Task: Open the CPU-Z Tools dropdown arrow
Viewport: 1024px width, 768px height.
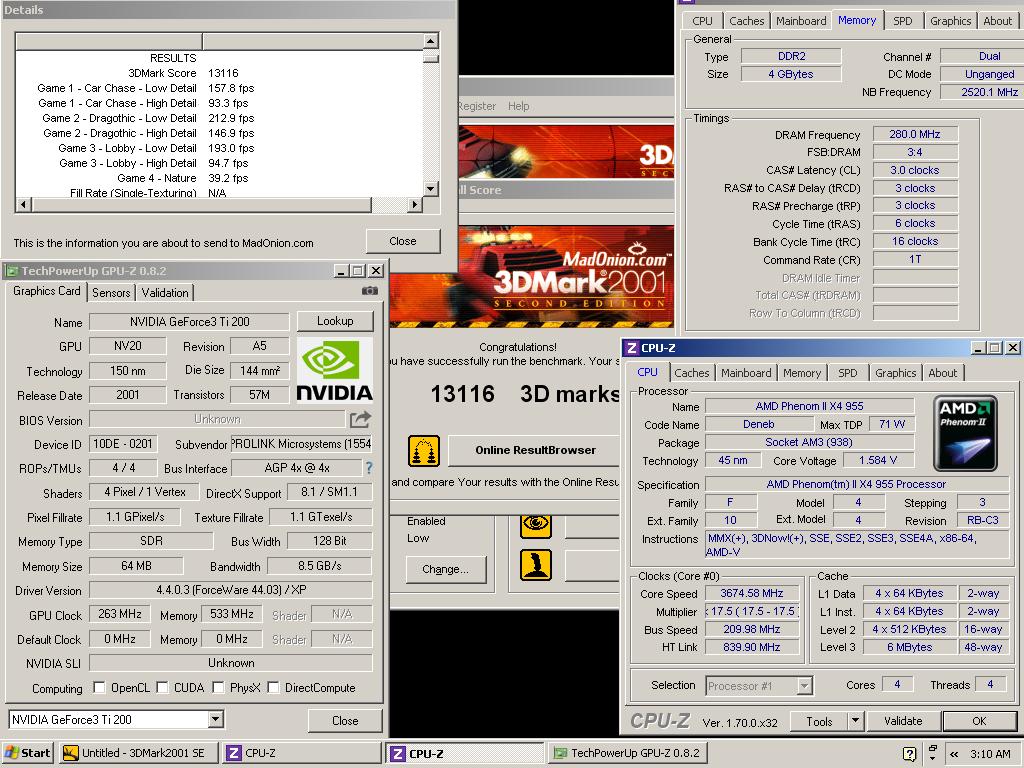Action: click(855, 721)
